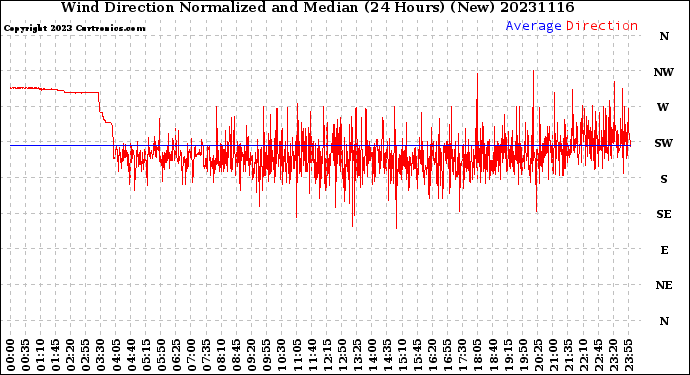Click the 11:05 time label
Screen dimensions: 690x375
coord(297,355)
